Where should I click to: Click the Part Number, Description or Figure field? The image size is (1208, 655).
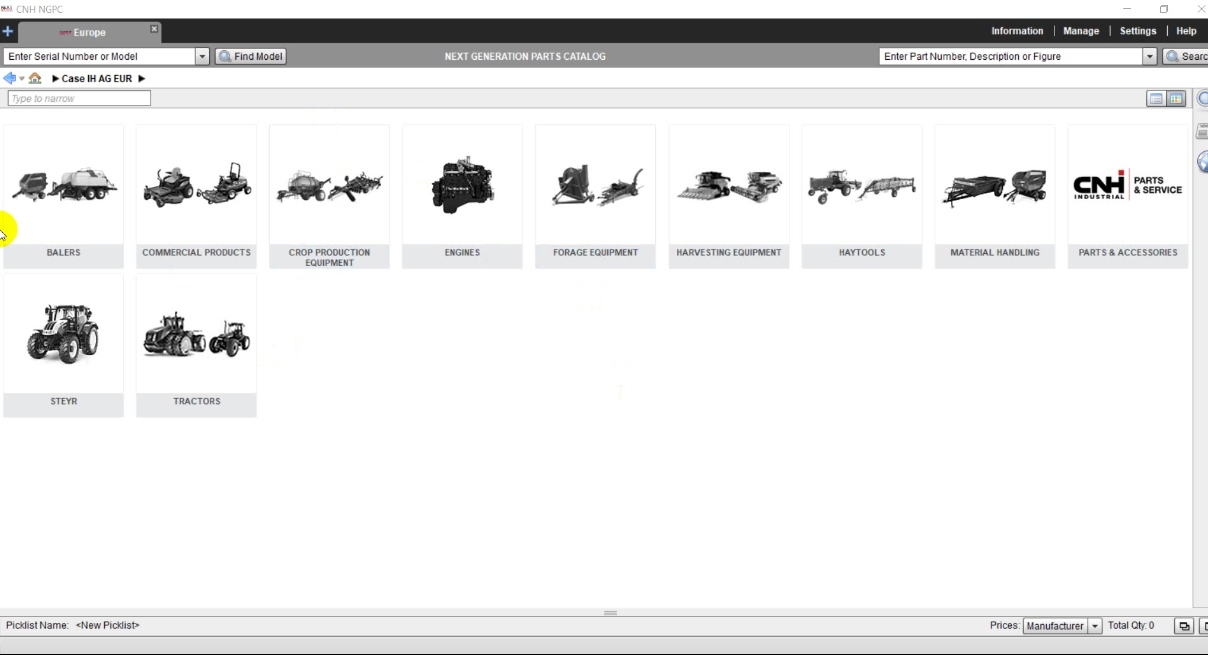coord(1011,57)
